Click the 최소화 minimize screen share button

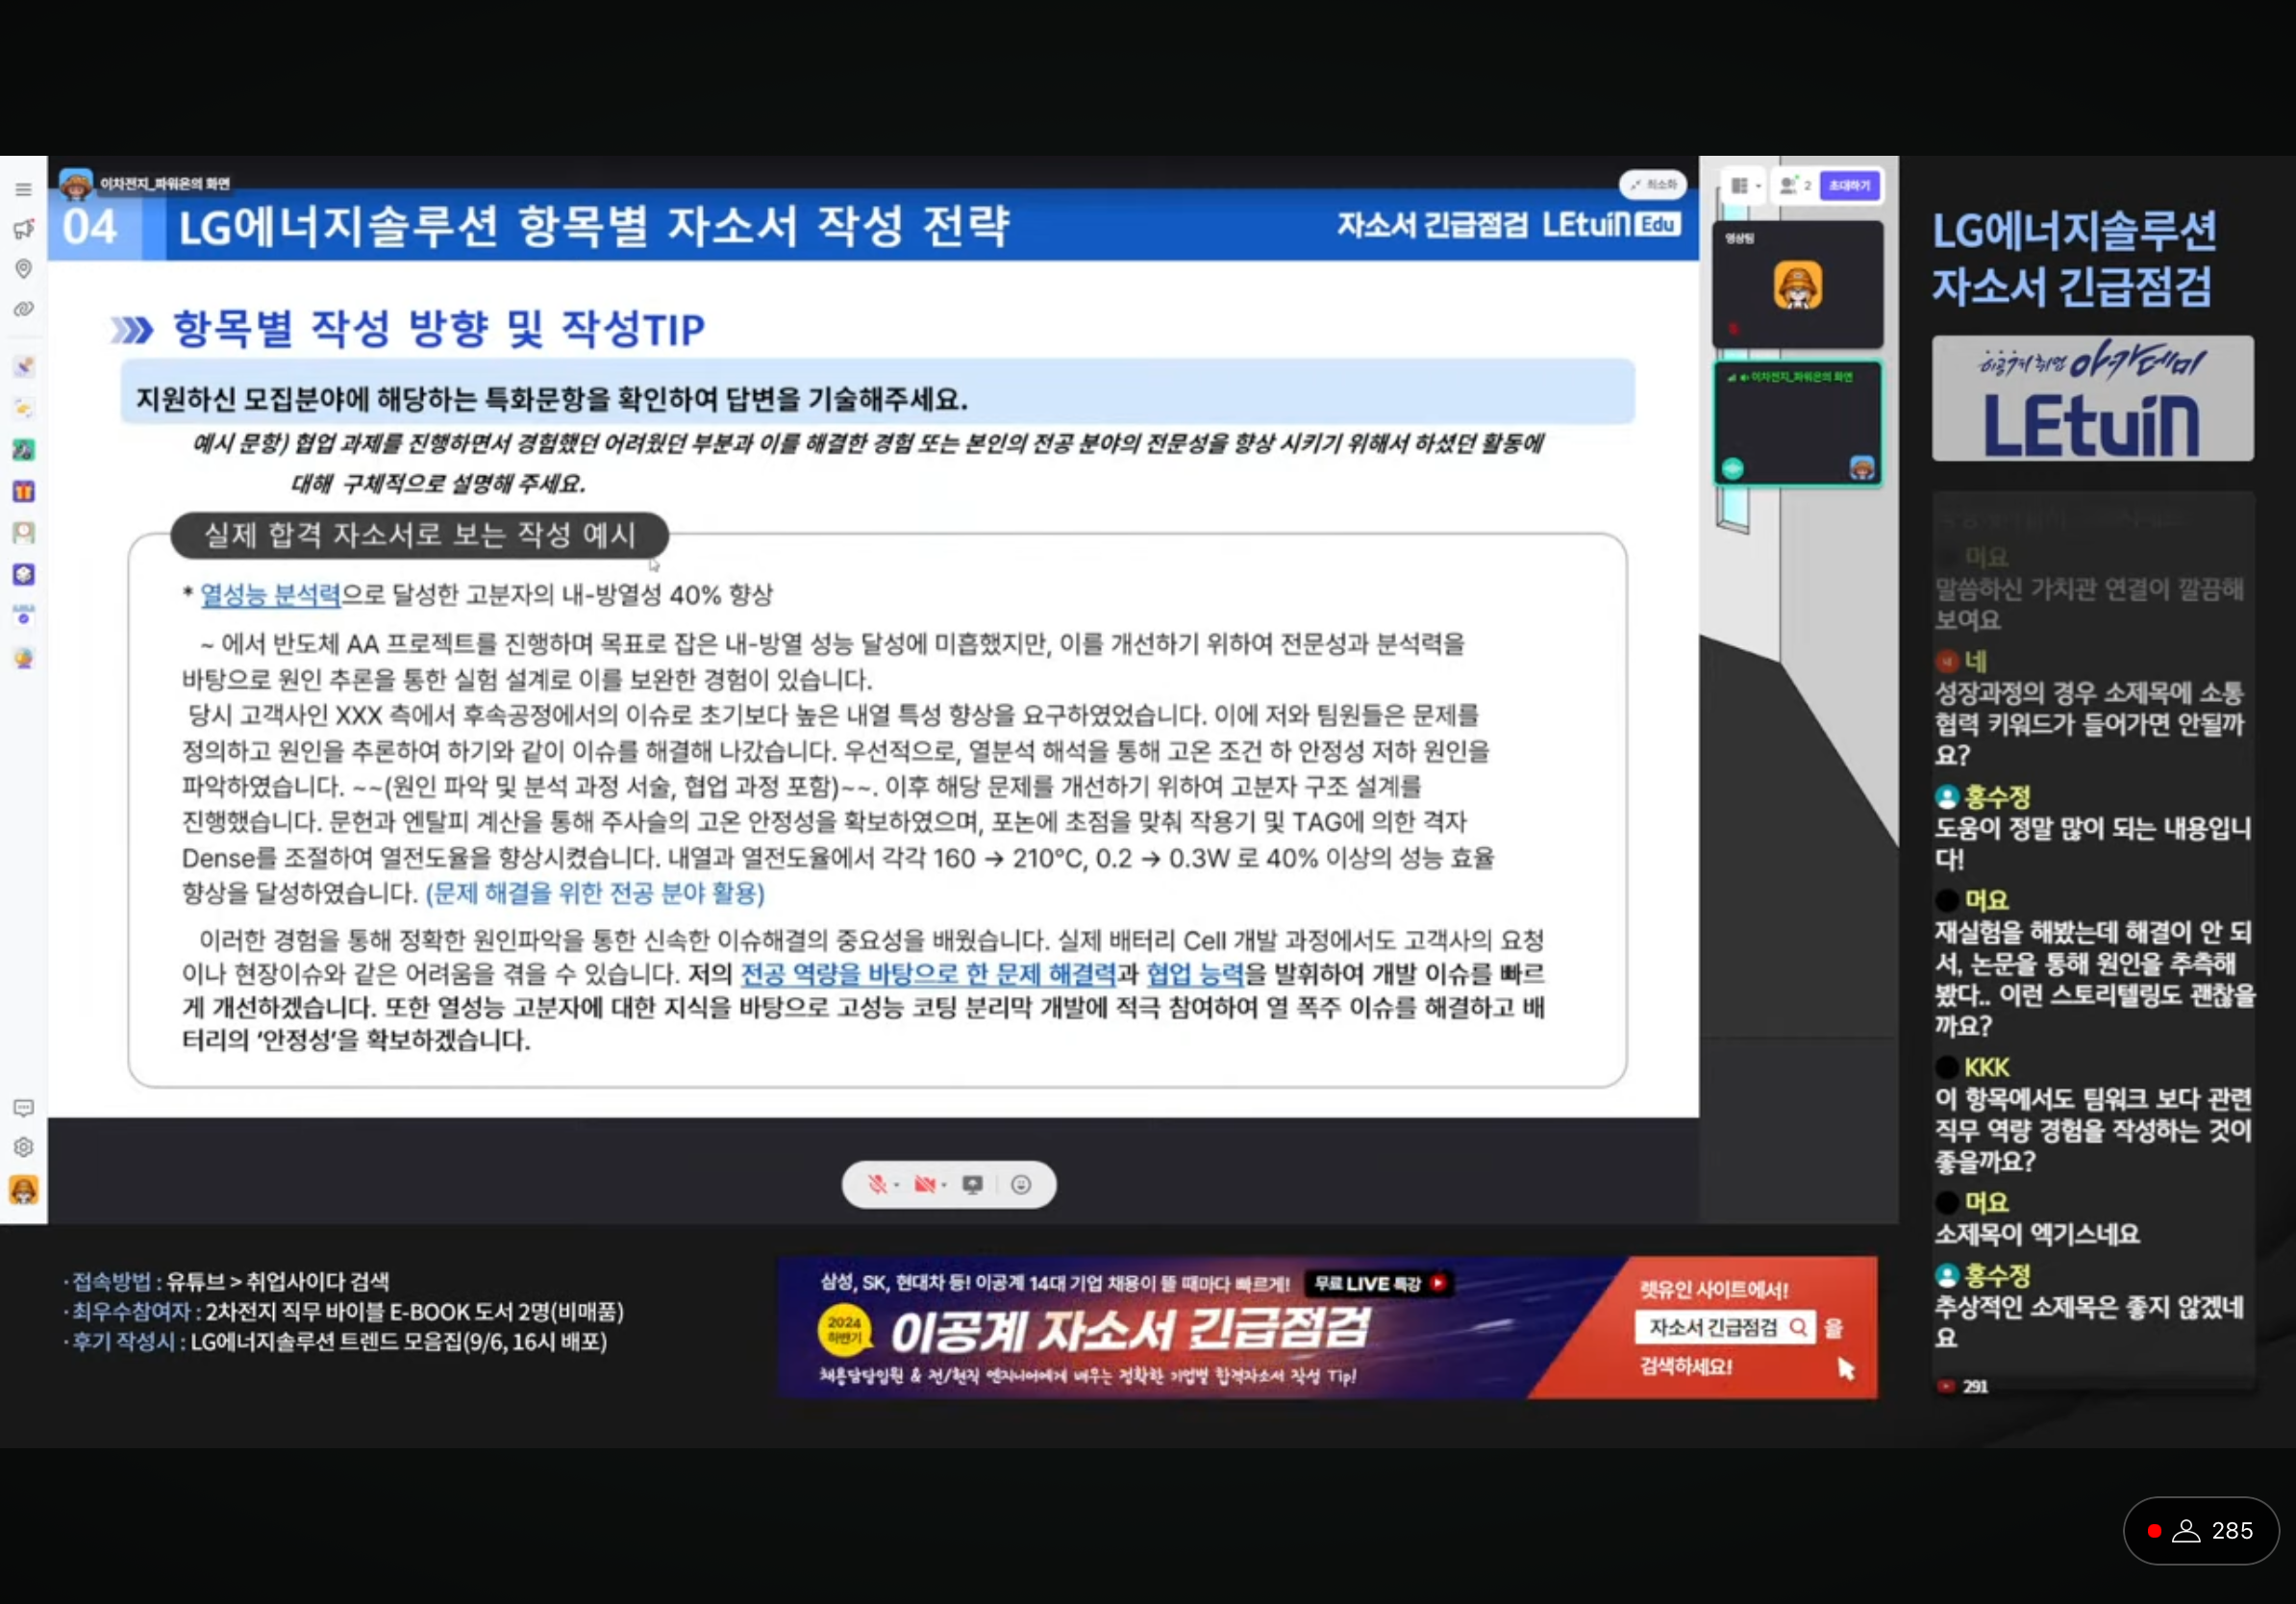coord(1653,184)
